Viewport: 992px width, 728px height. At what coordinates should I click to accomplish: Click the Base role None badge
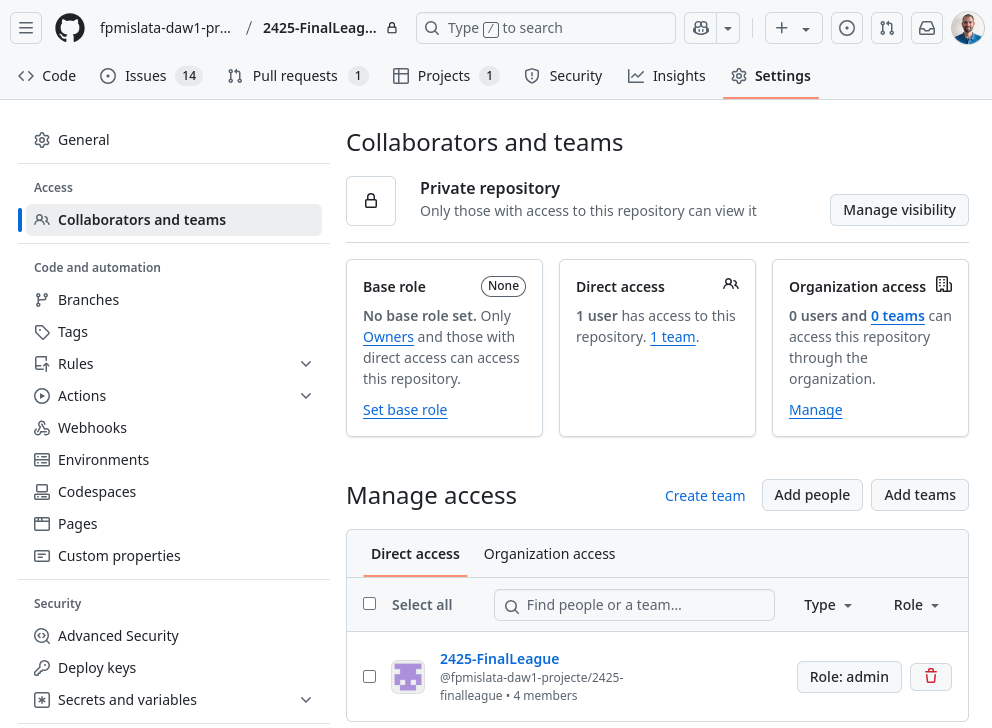pyautogui.click(x=503, y=286)
